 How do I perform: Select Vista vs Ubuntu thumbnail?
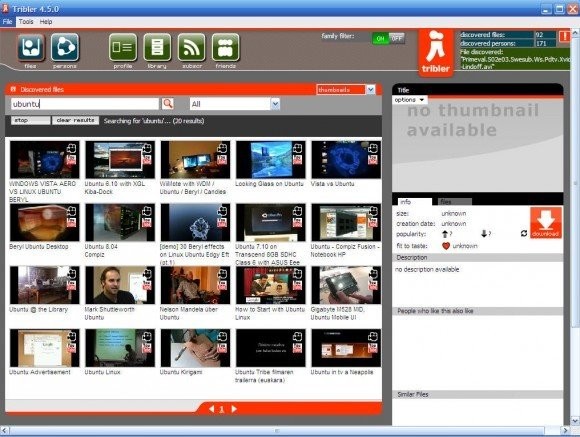click(346, 159)
